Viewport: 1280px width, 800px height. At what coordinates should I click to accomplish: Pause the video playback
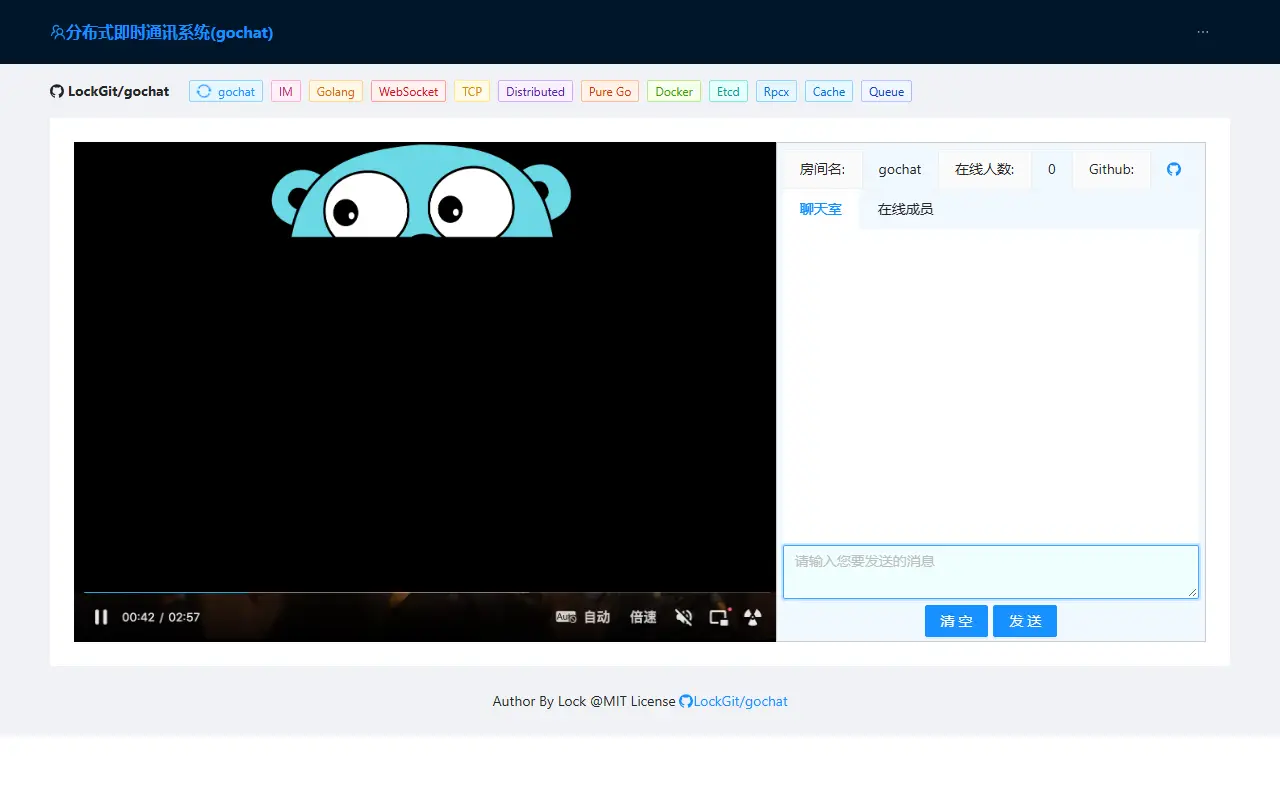click(101, 617)
